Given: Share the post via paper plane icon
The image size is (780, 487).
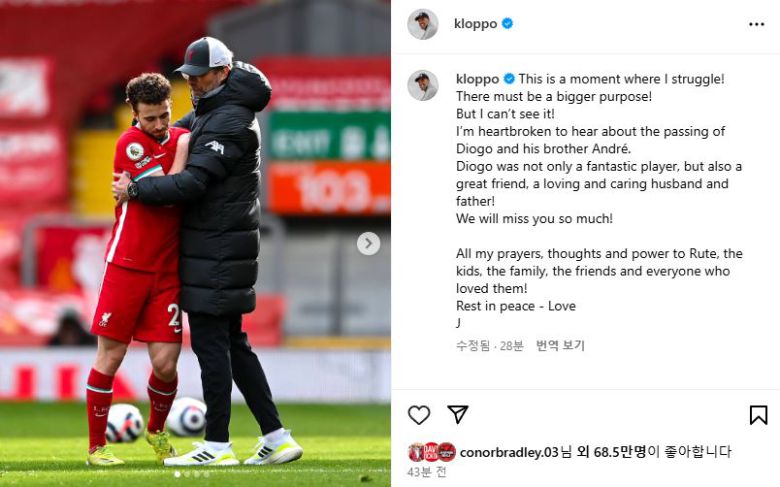Looking at the screenshot, I should coord(458,414).
